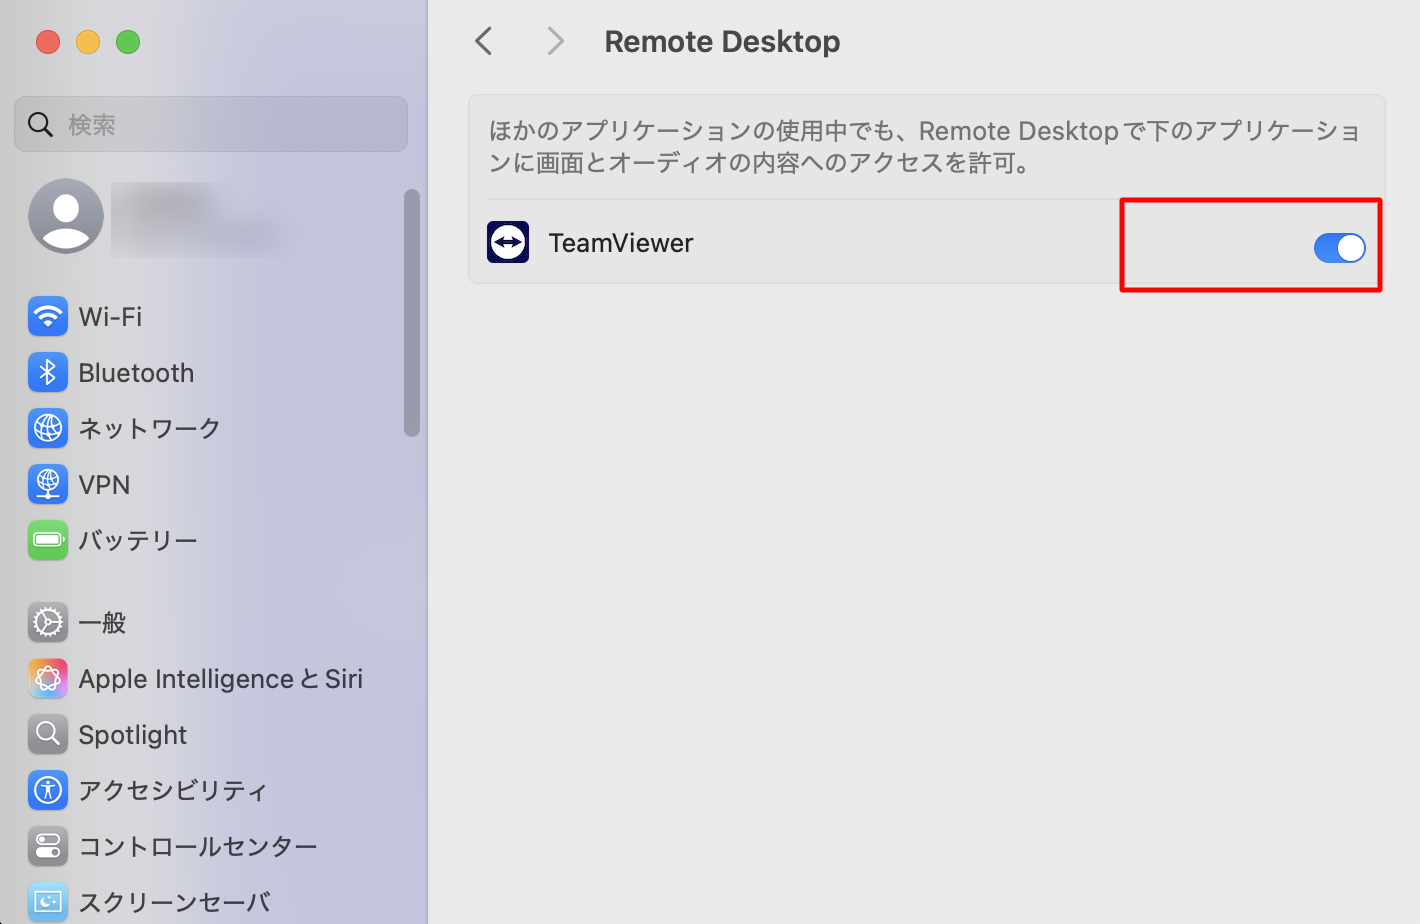The image size is (1420, 924).
Task: Select the TeamViewer label in list
Action: [x=621, y=243]
